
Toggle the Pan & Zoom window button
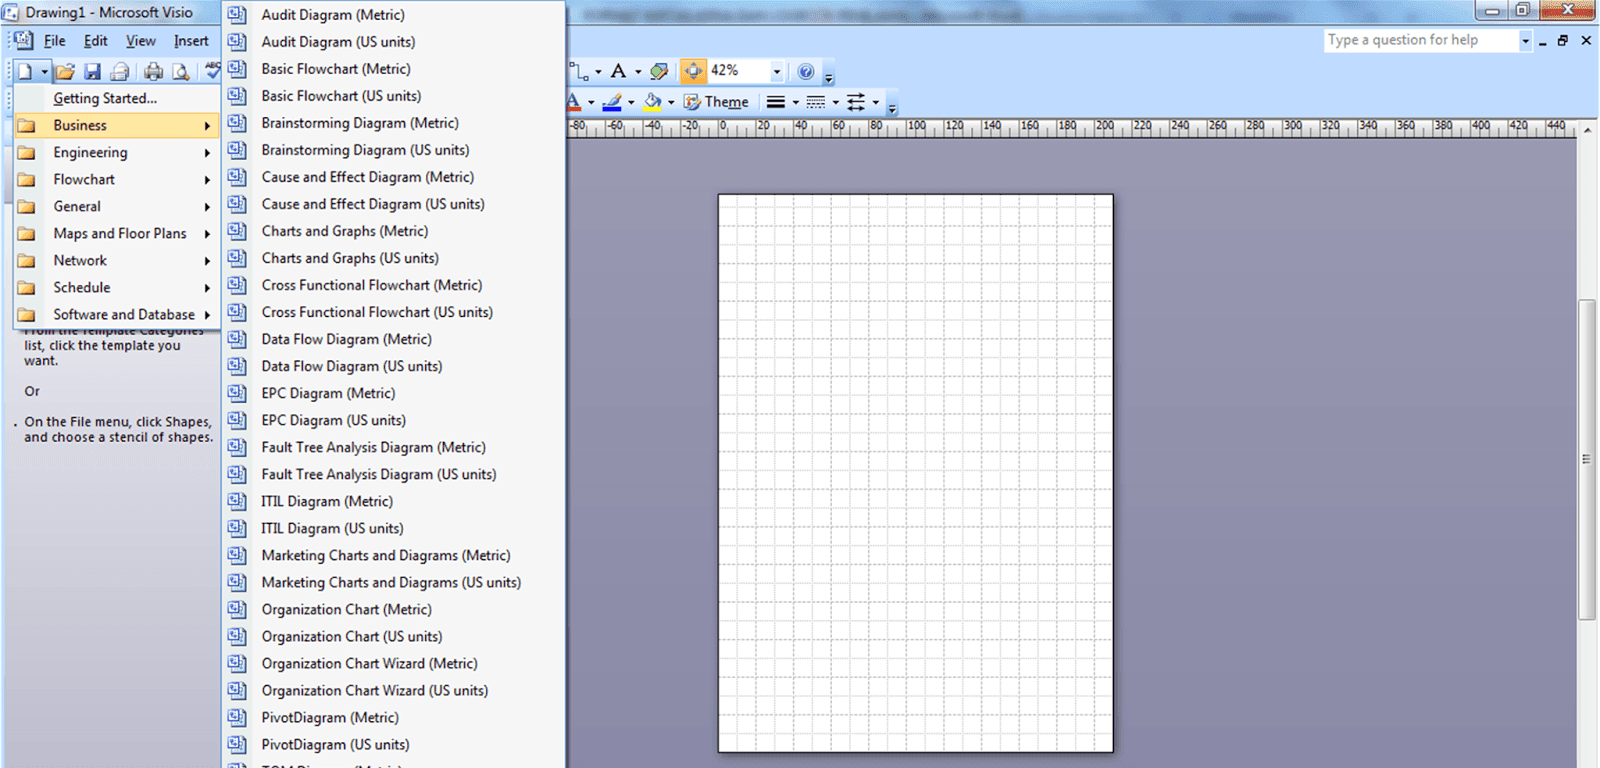pos(693,71)
